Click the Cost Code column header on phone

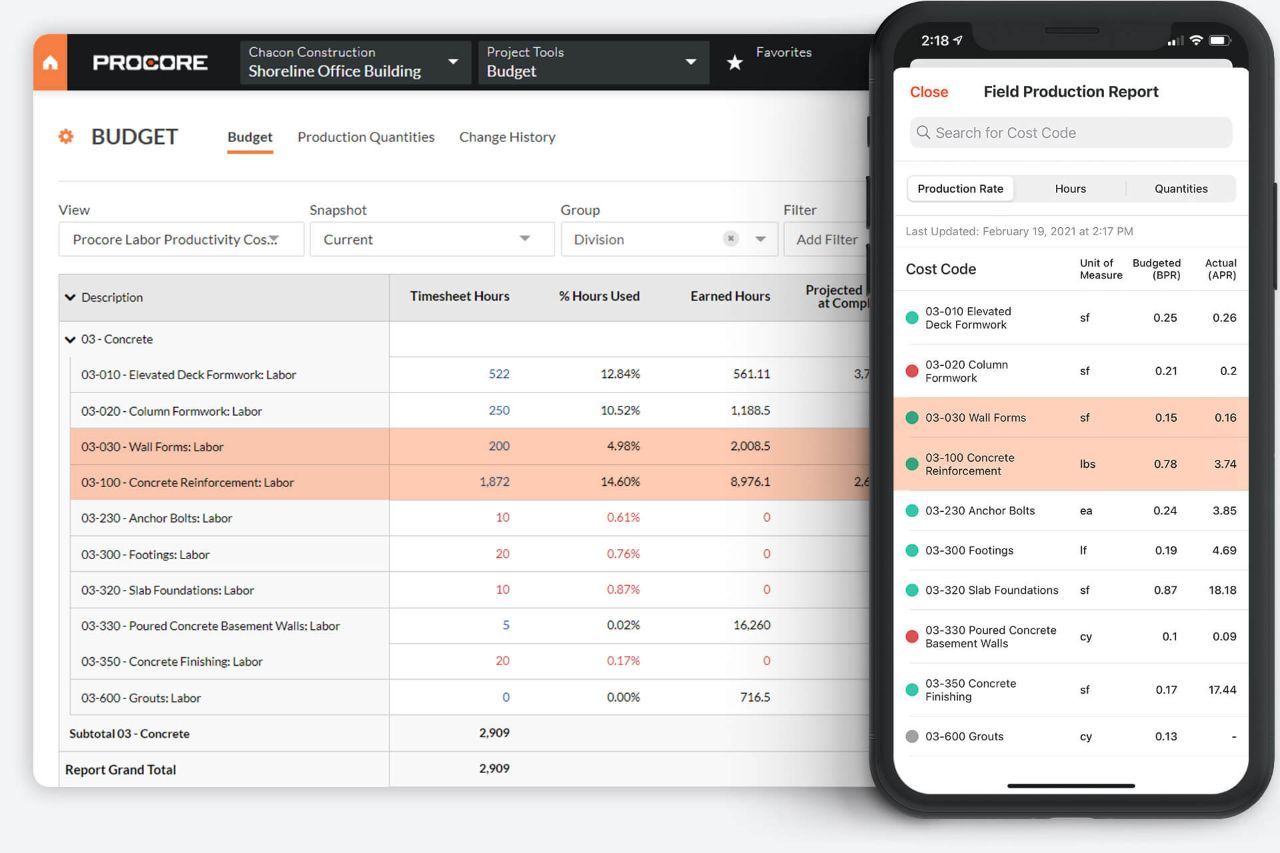(x=941, y=269)
